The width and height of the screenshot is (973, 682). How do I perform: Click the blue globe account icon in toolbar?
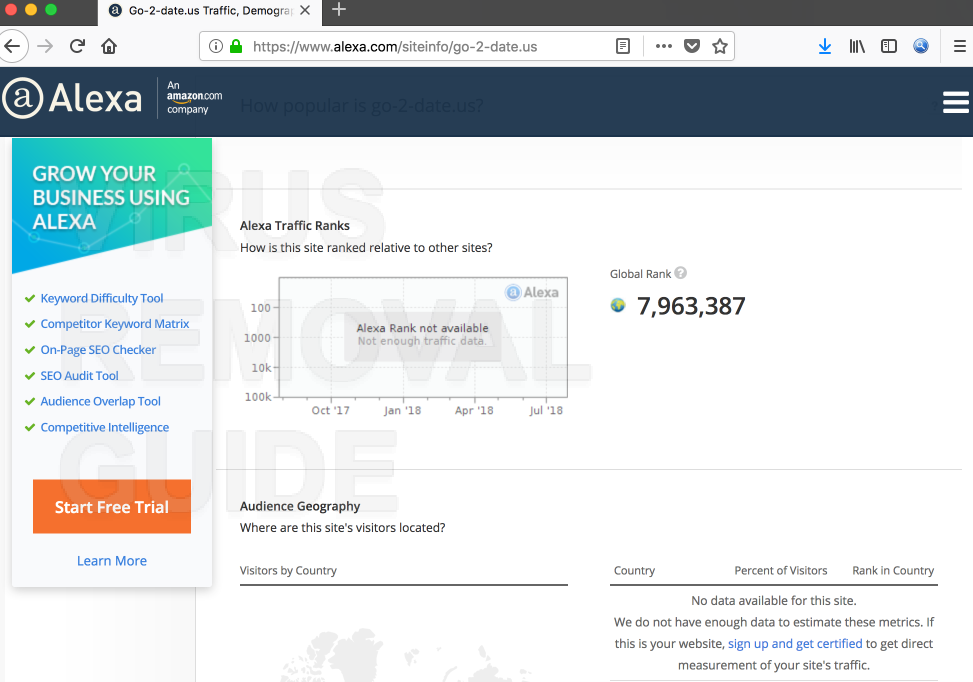(x=921, y=46)
